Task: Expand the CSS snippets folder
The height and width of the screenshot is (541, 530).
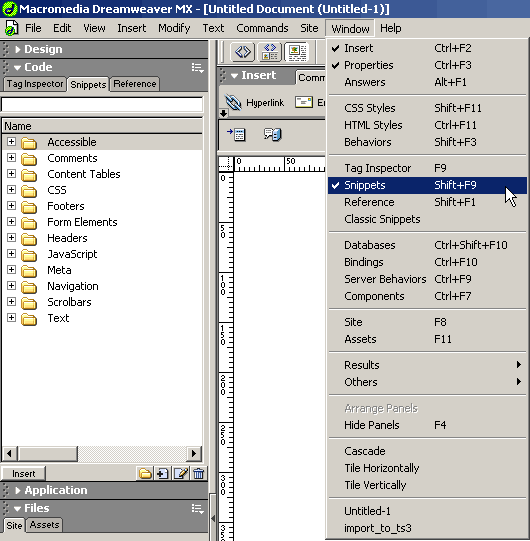Action: (x=11, y=189)
